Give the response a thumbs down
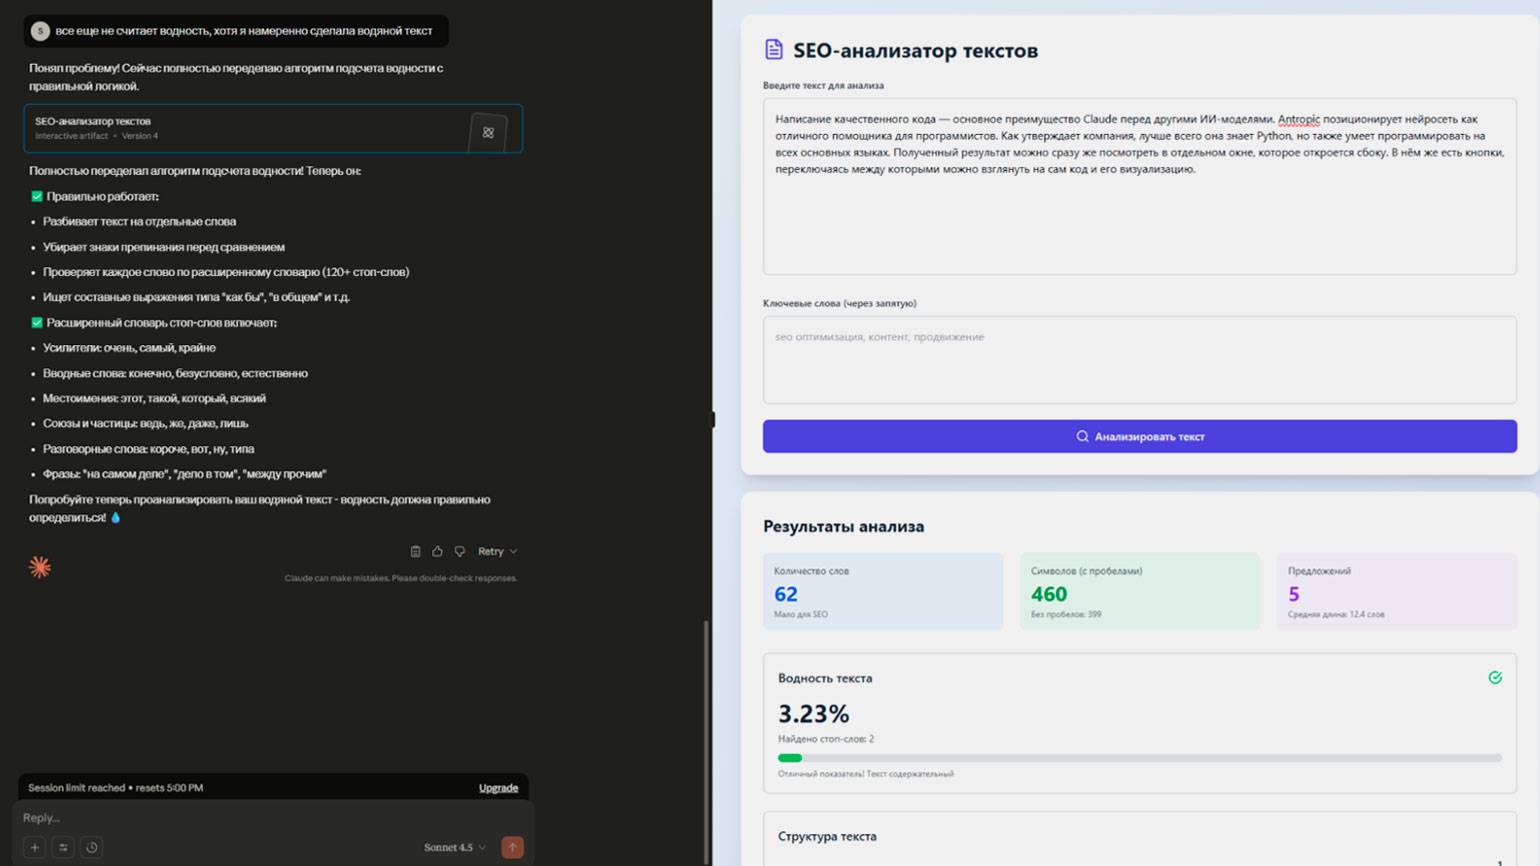The image size is (1540, 866). 460,551
